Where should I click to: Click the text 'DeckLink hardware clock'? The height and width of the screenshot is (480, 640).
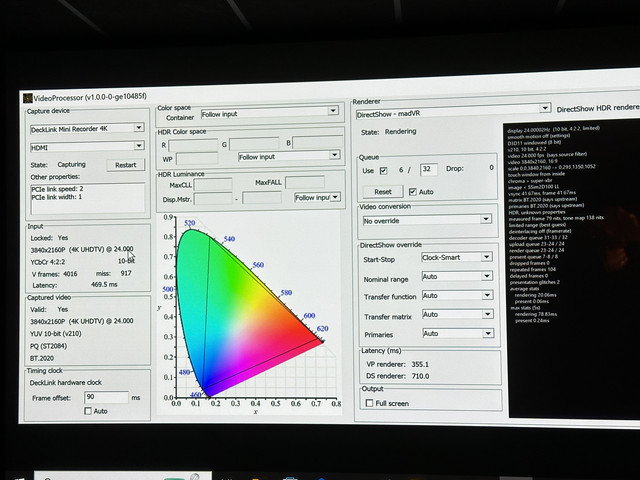[x=66, y=382]
